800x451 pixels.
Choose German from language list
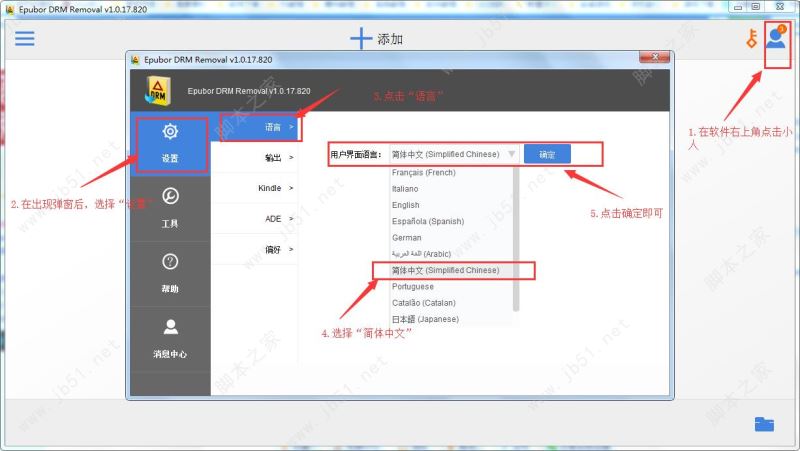click(452, 238)
